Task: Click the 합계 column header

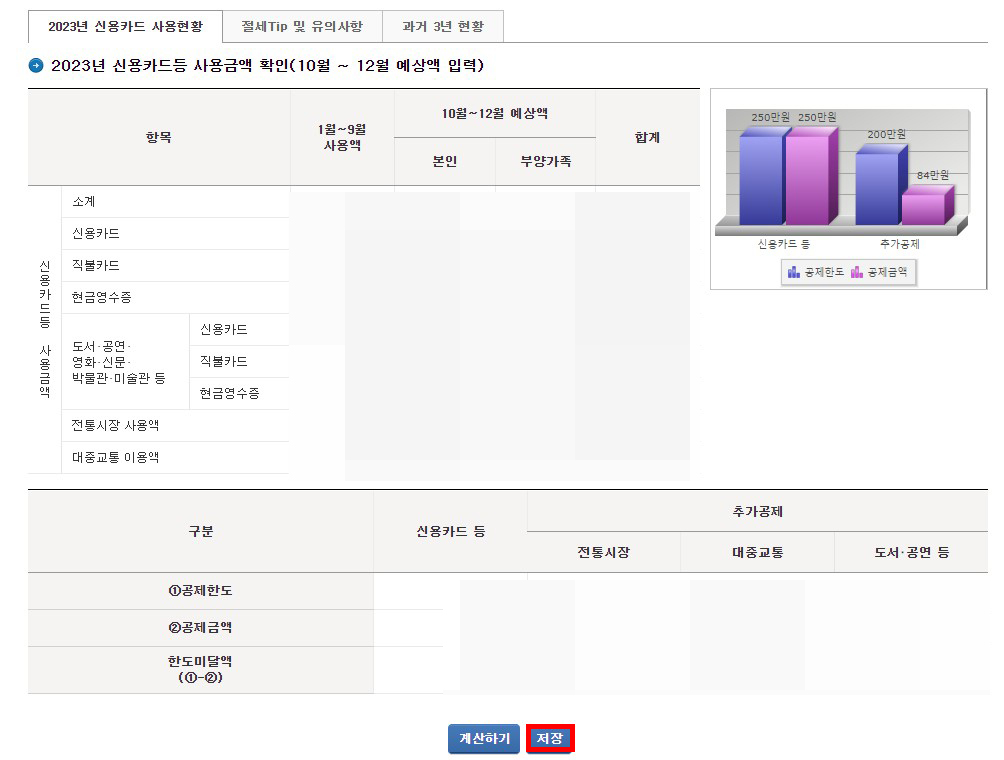Action: [647, 138]
